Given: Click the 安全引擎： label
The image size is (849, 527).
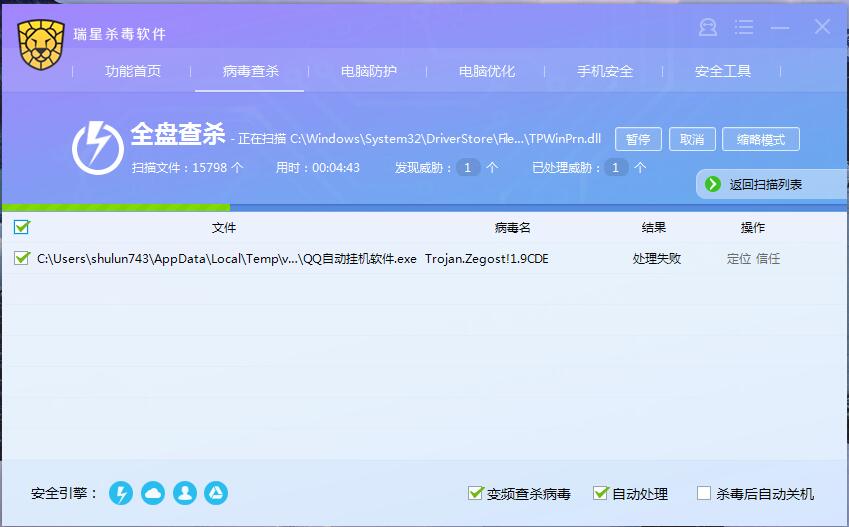Looking at the screenshot, I should point(64,493).
